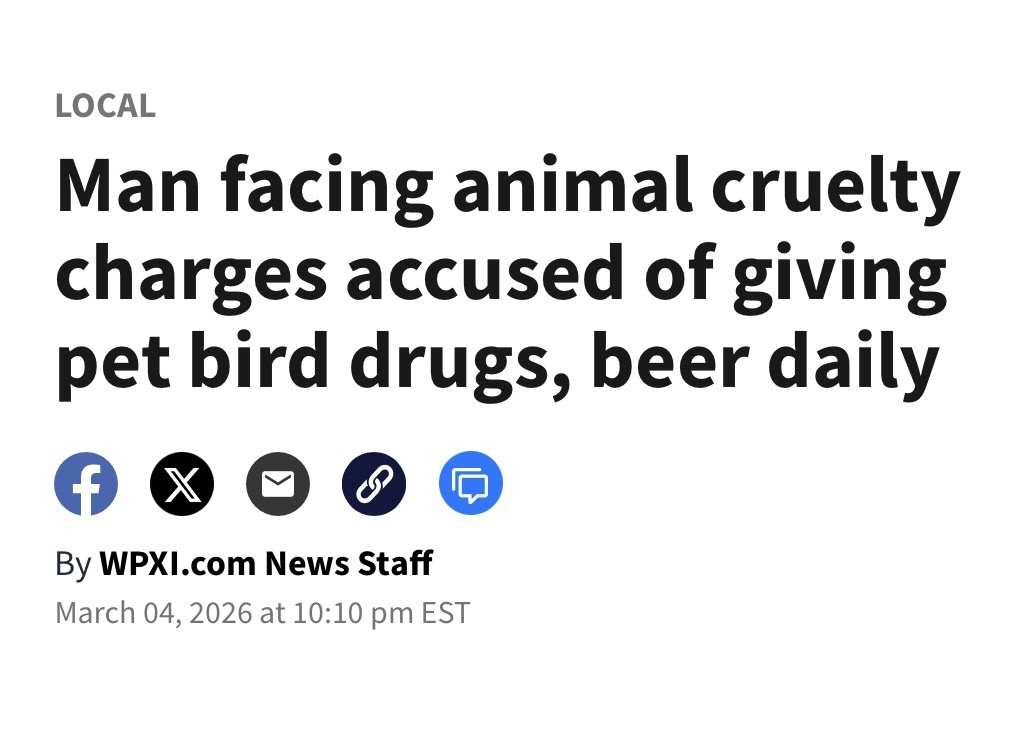Click the "10:10 pm EST" timestamp

click(380, 612)
